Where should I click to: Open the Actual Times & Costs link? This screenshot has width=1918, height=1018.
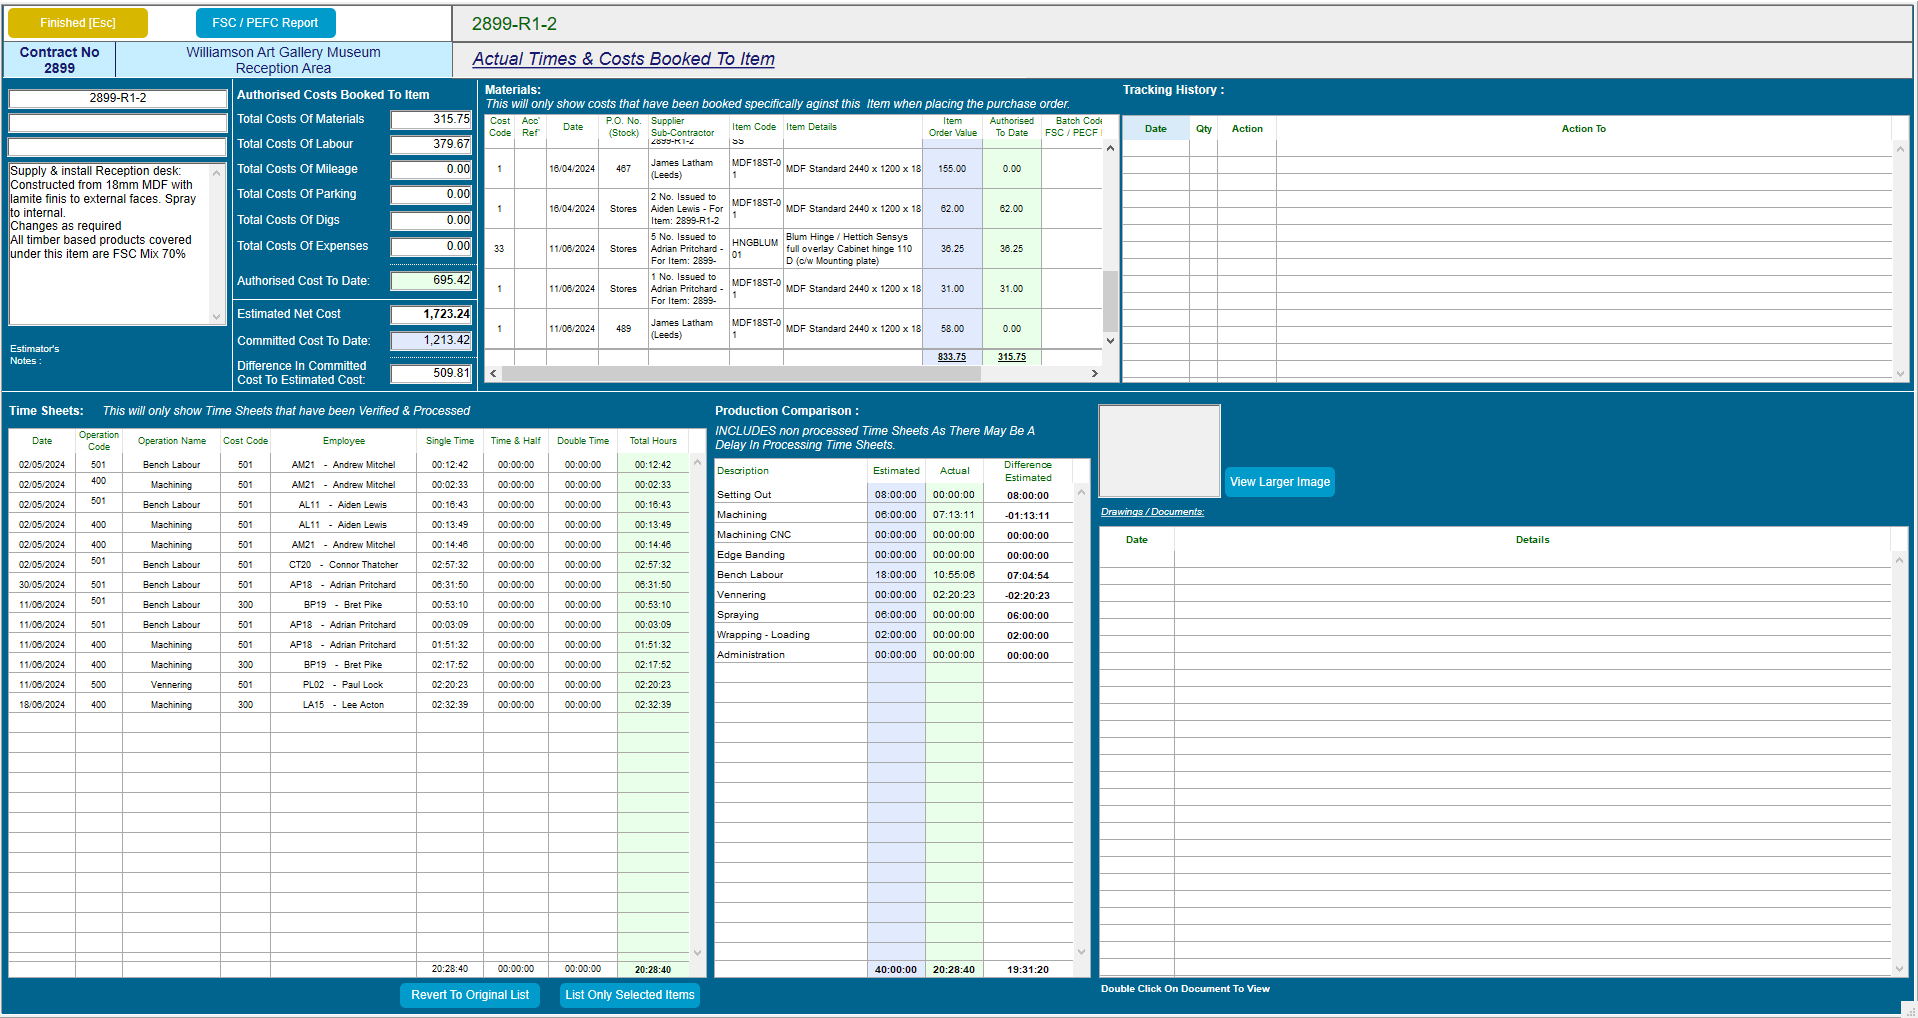(622, 58)
